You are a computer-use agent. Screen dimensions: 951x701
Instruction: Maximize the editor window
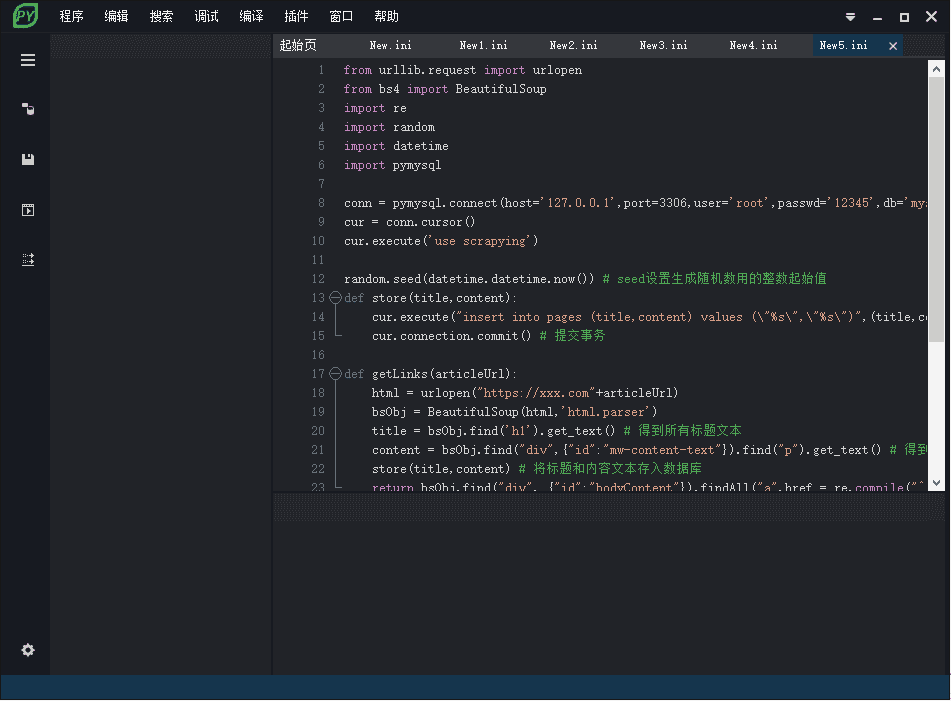(904, 17)
